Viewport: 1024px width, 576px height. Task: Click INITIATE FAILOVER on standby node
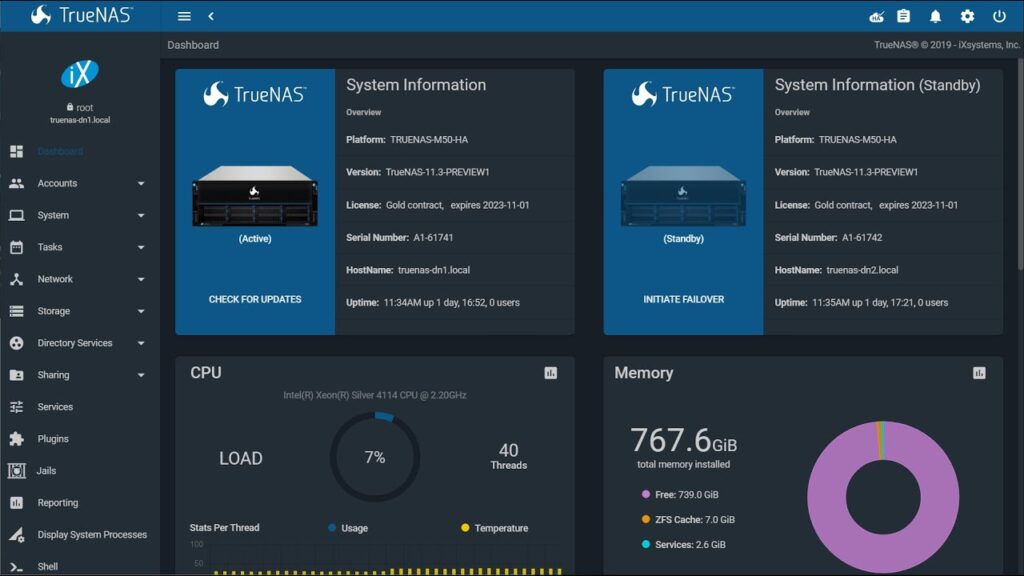pos(683,298)
